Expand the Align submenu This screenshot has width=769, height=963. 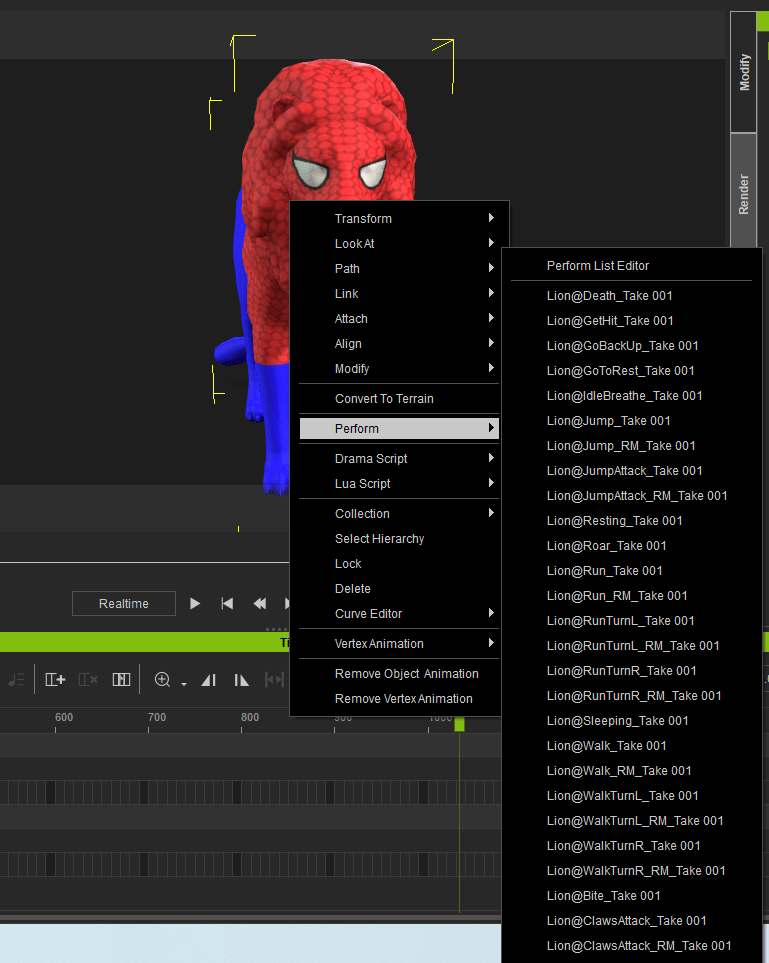(x=399, y=344)
